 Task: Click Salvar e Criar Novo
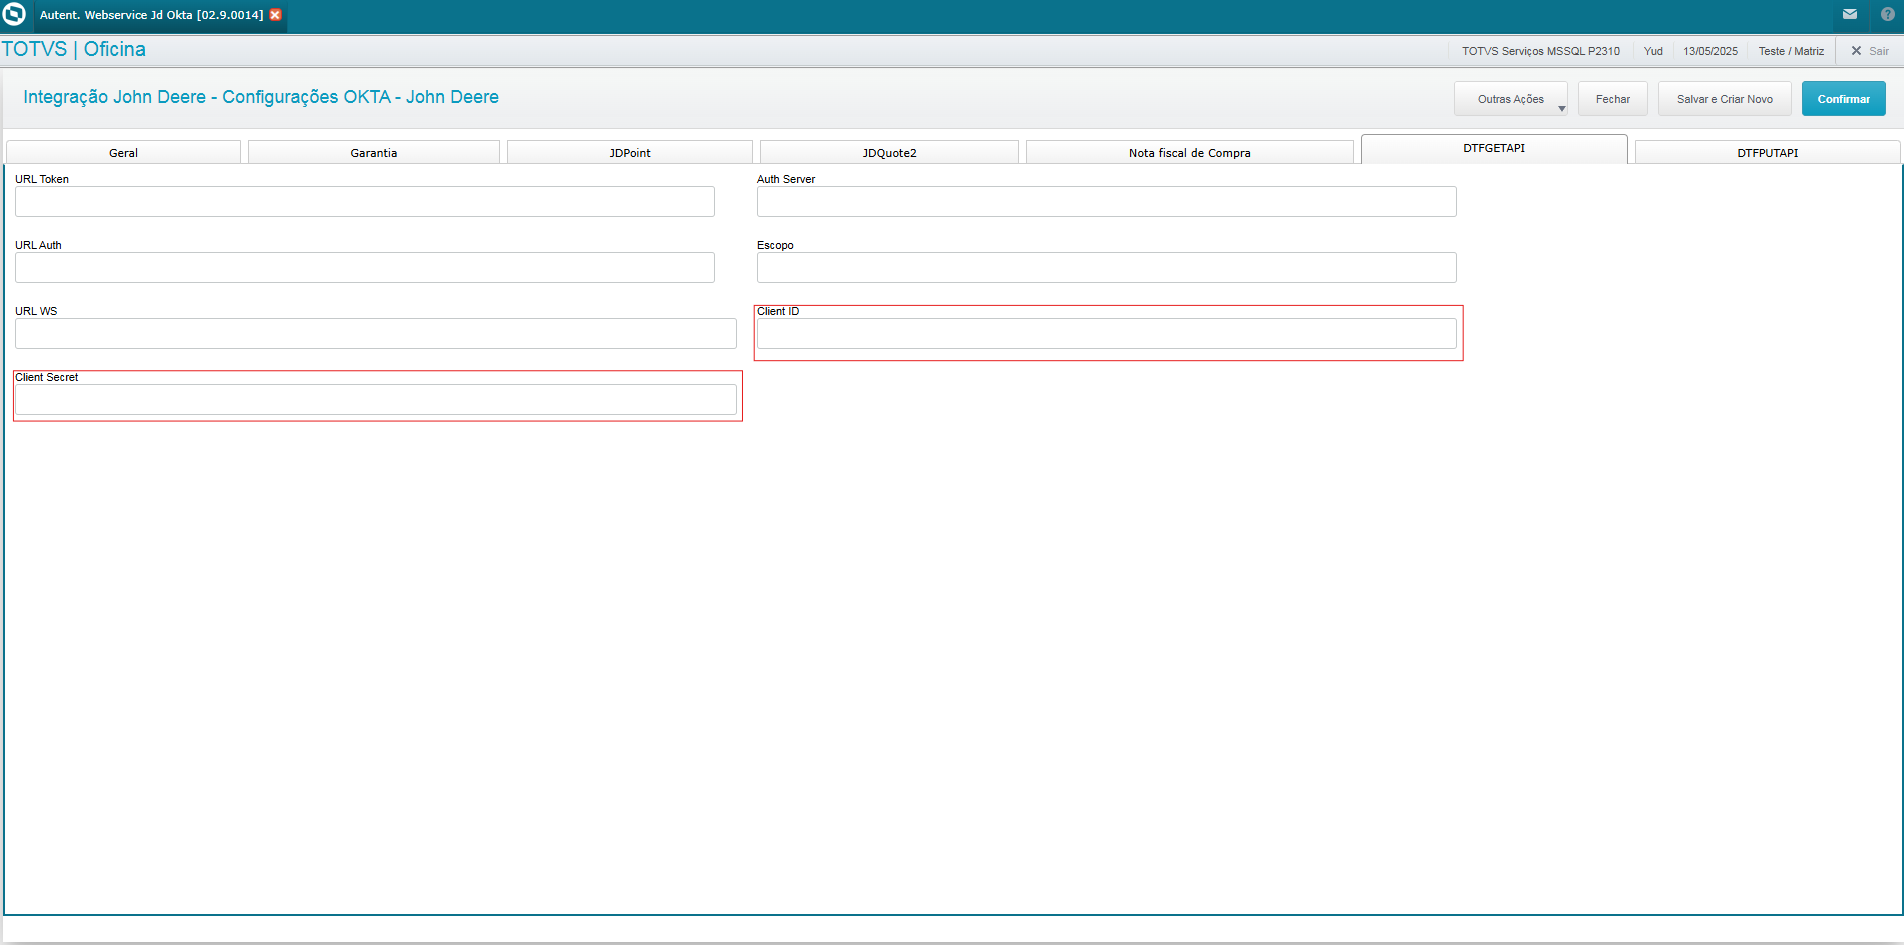tap(1725, 99)
